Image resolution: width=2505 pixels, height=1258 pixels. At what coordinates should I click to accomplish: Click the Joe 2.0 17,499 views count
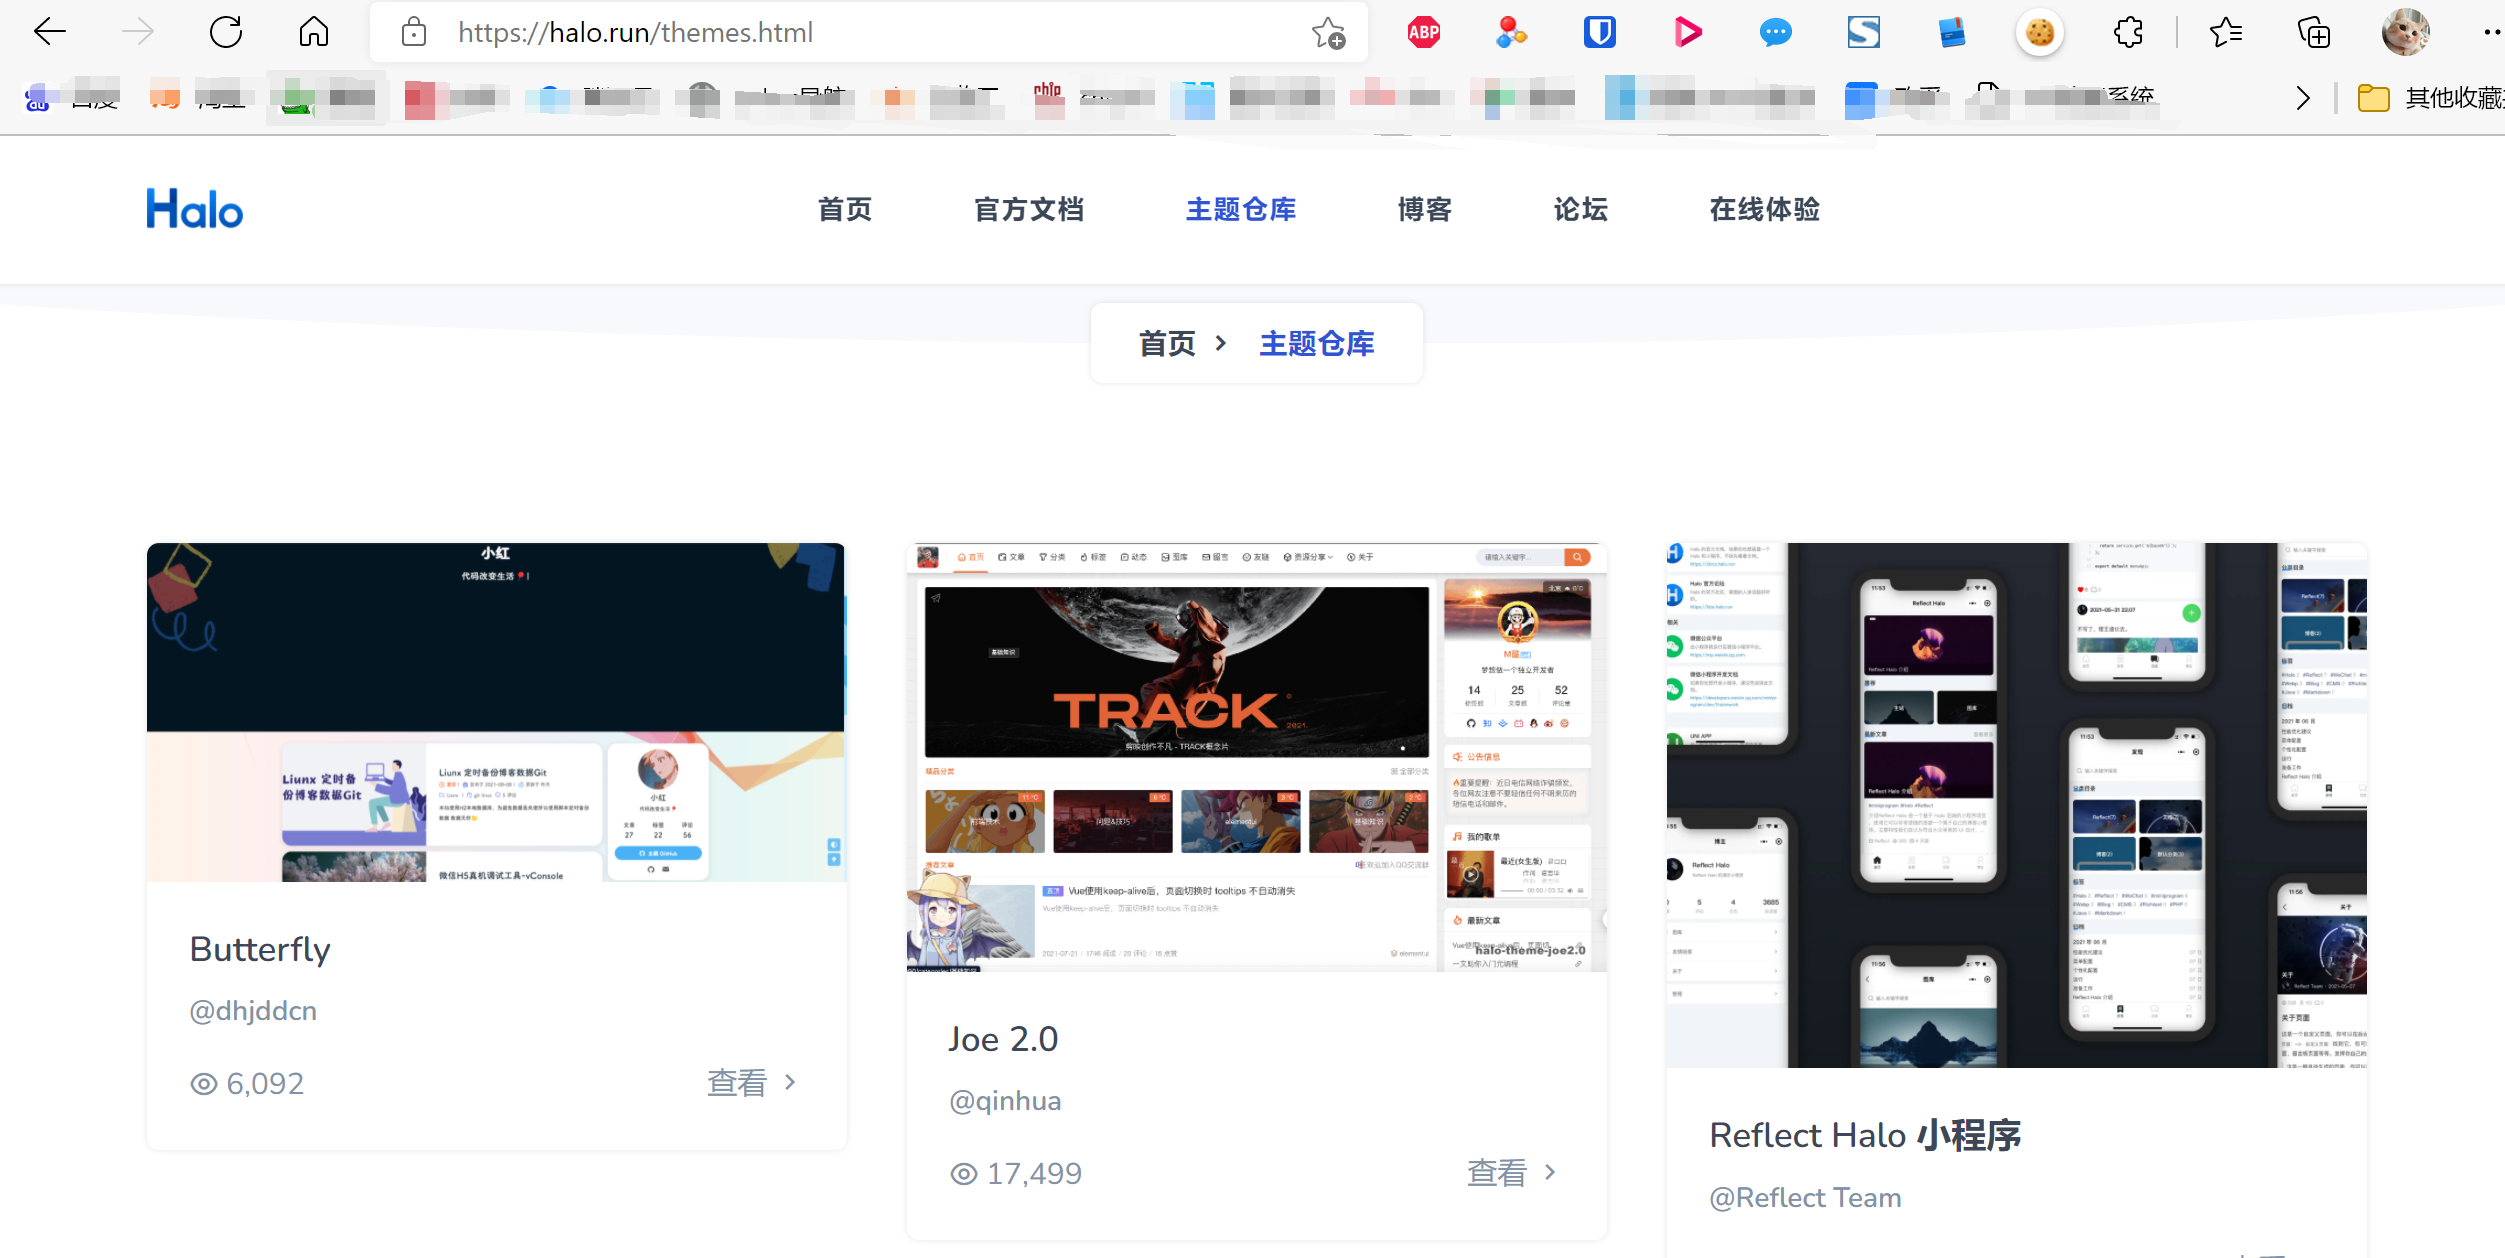(1016, 1174)
